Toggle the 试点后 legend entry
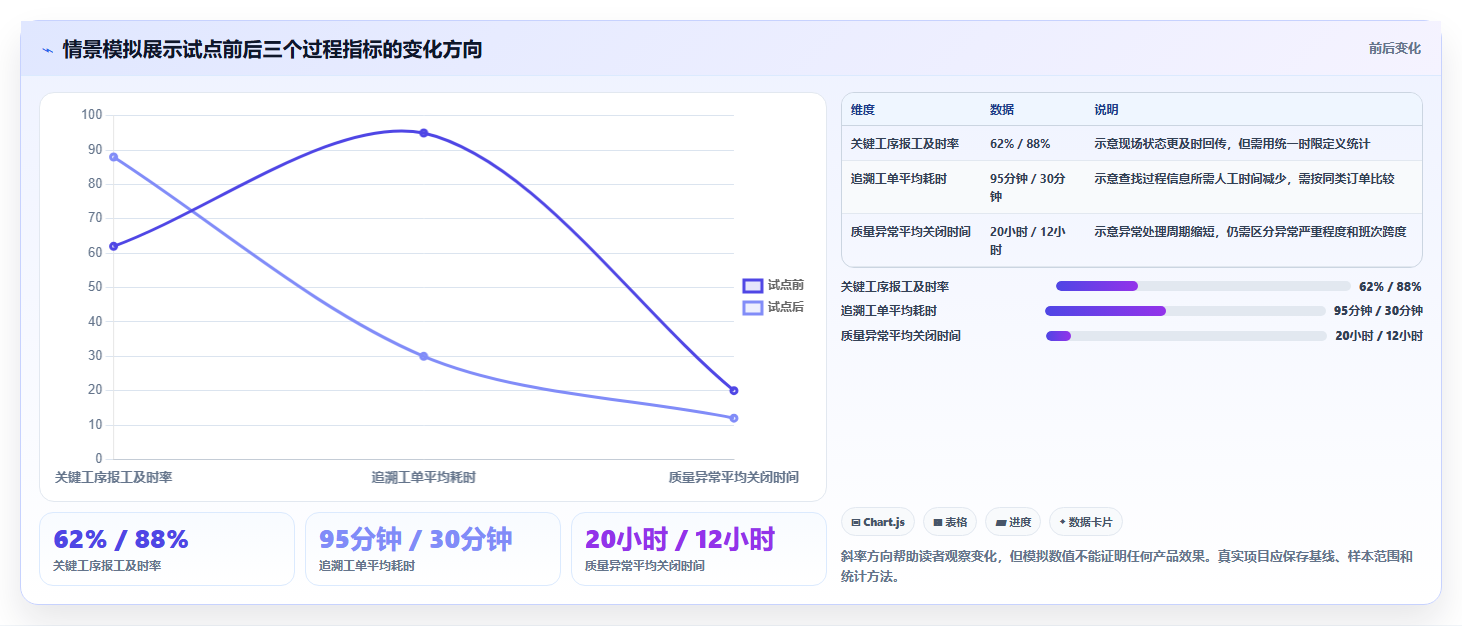This screenshot has width=1462, height=626. (x=773, y=307)
